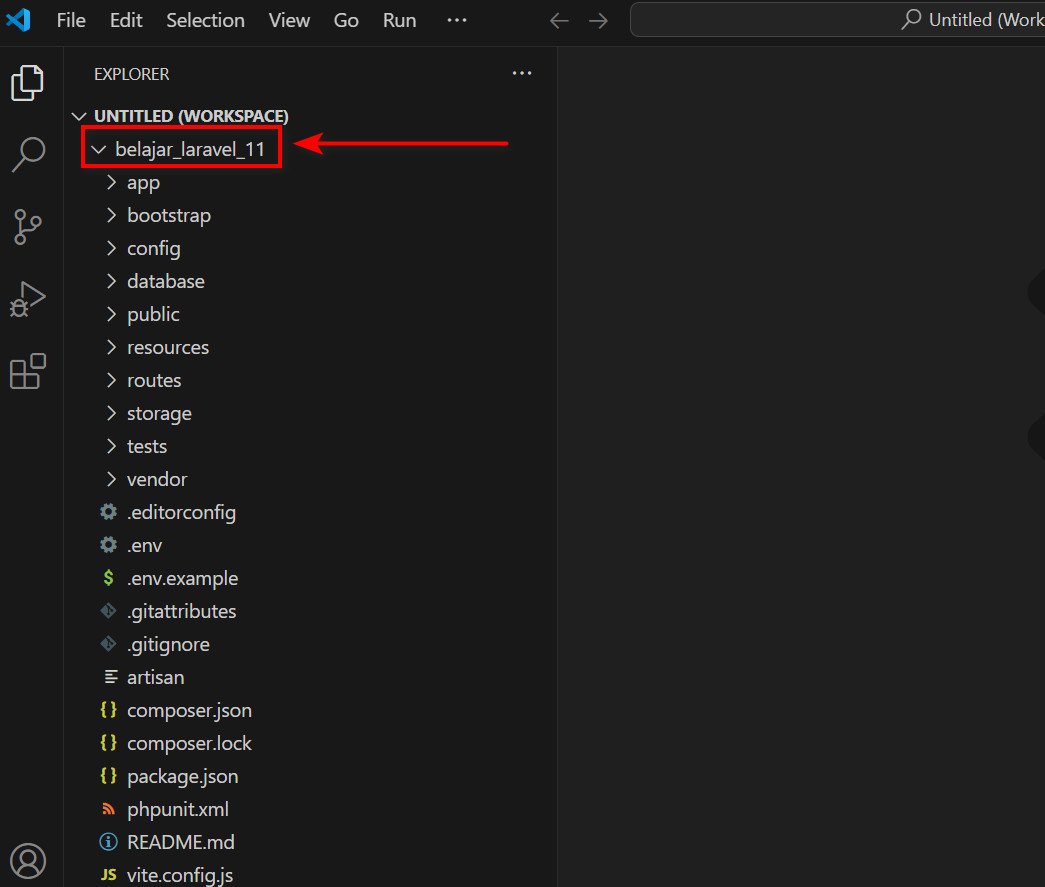1045x887 pixels.
Task: Open the README.md file
Action: (181, 842)
